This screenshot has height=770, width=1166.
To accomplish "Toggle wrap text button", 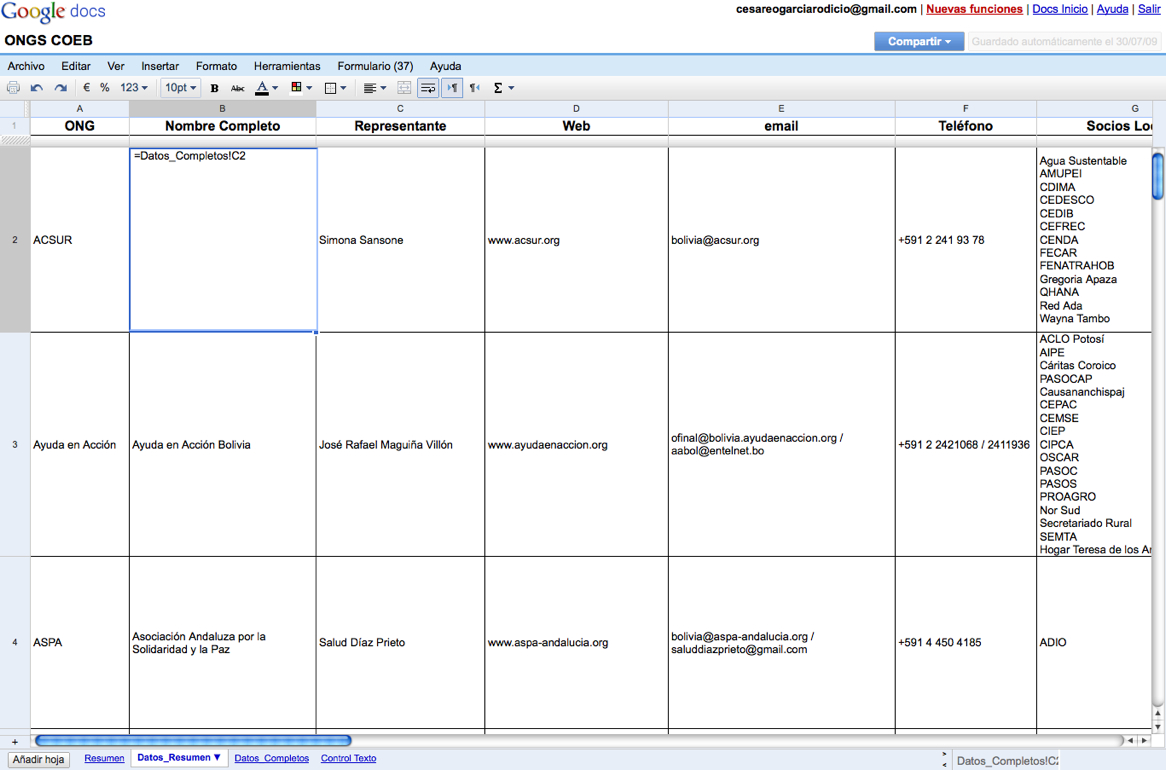I will click(428, 88).
